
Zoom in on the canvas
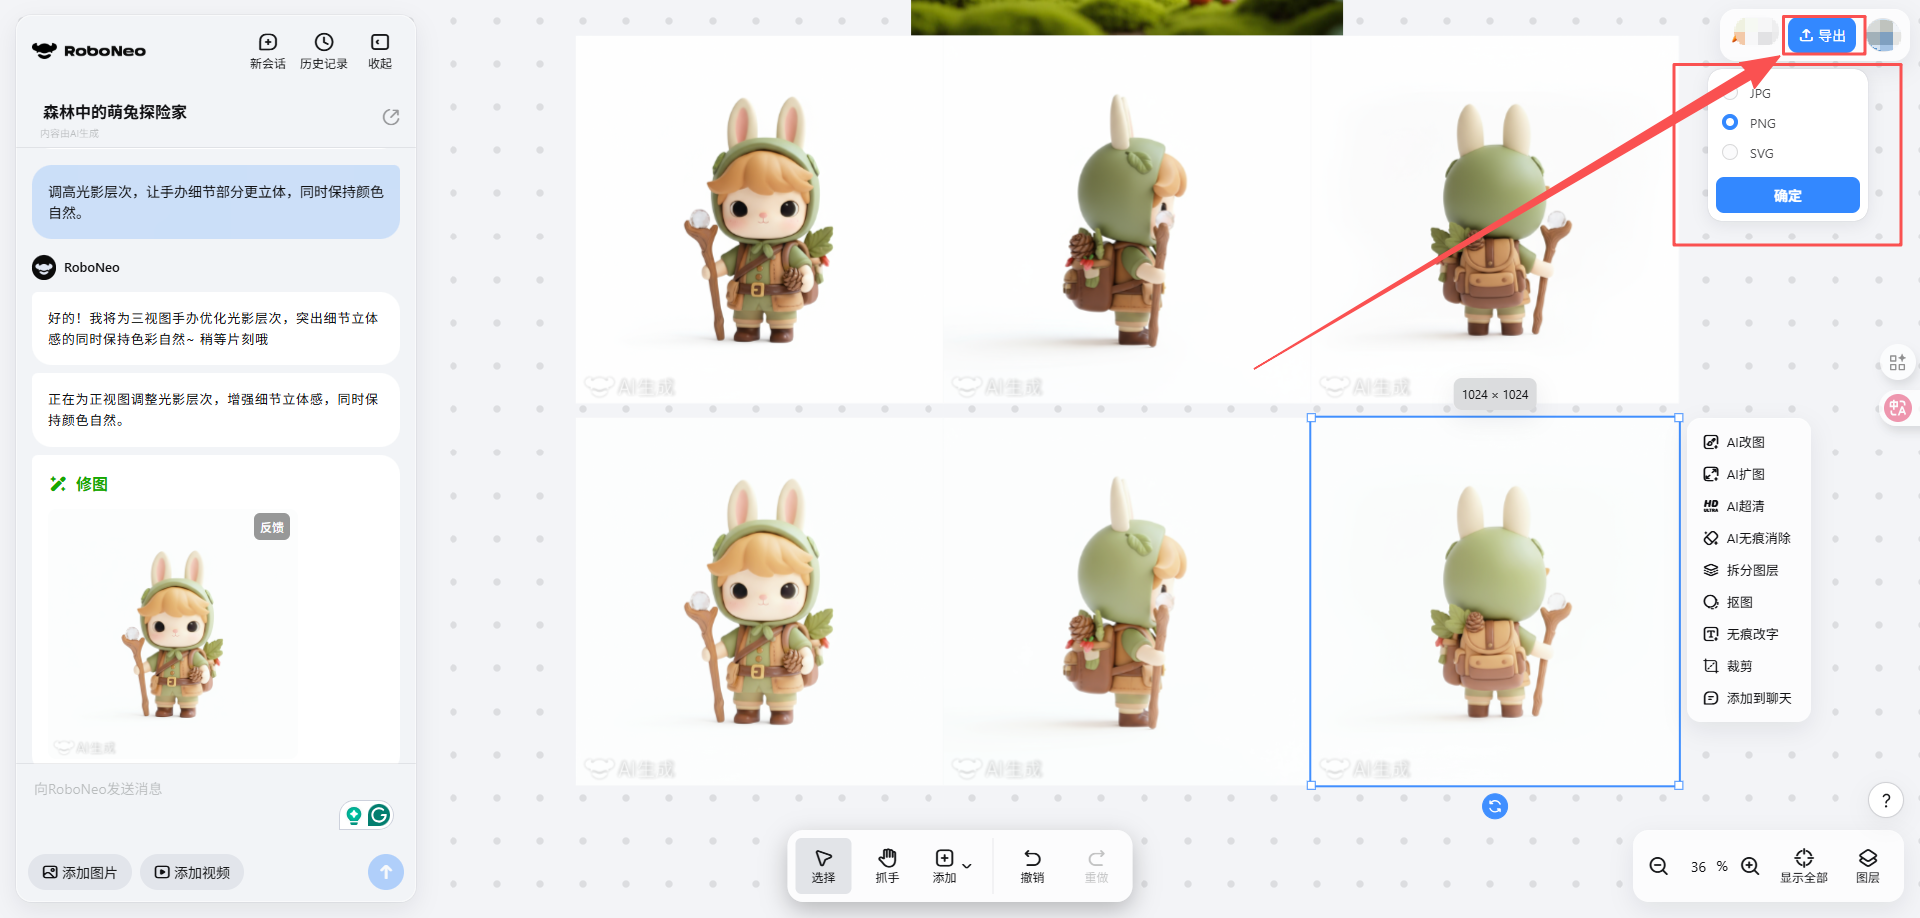pyautogui.click(x=1750, y=866)
